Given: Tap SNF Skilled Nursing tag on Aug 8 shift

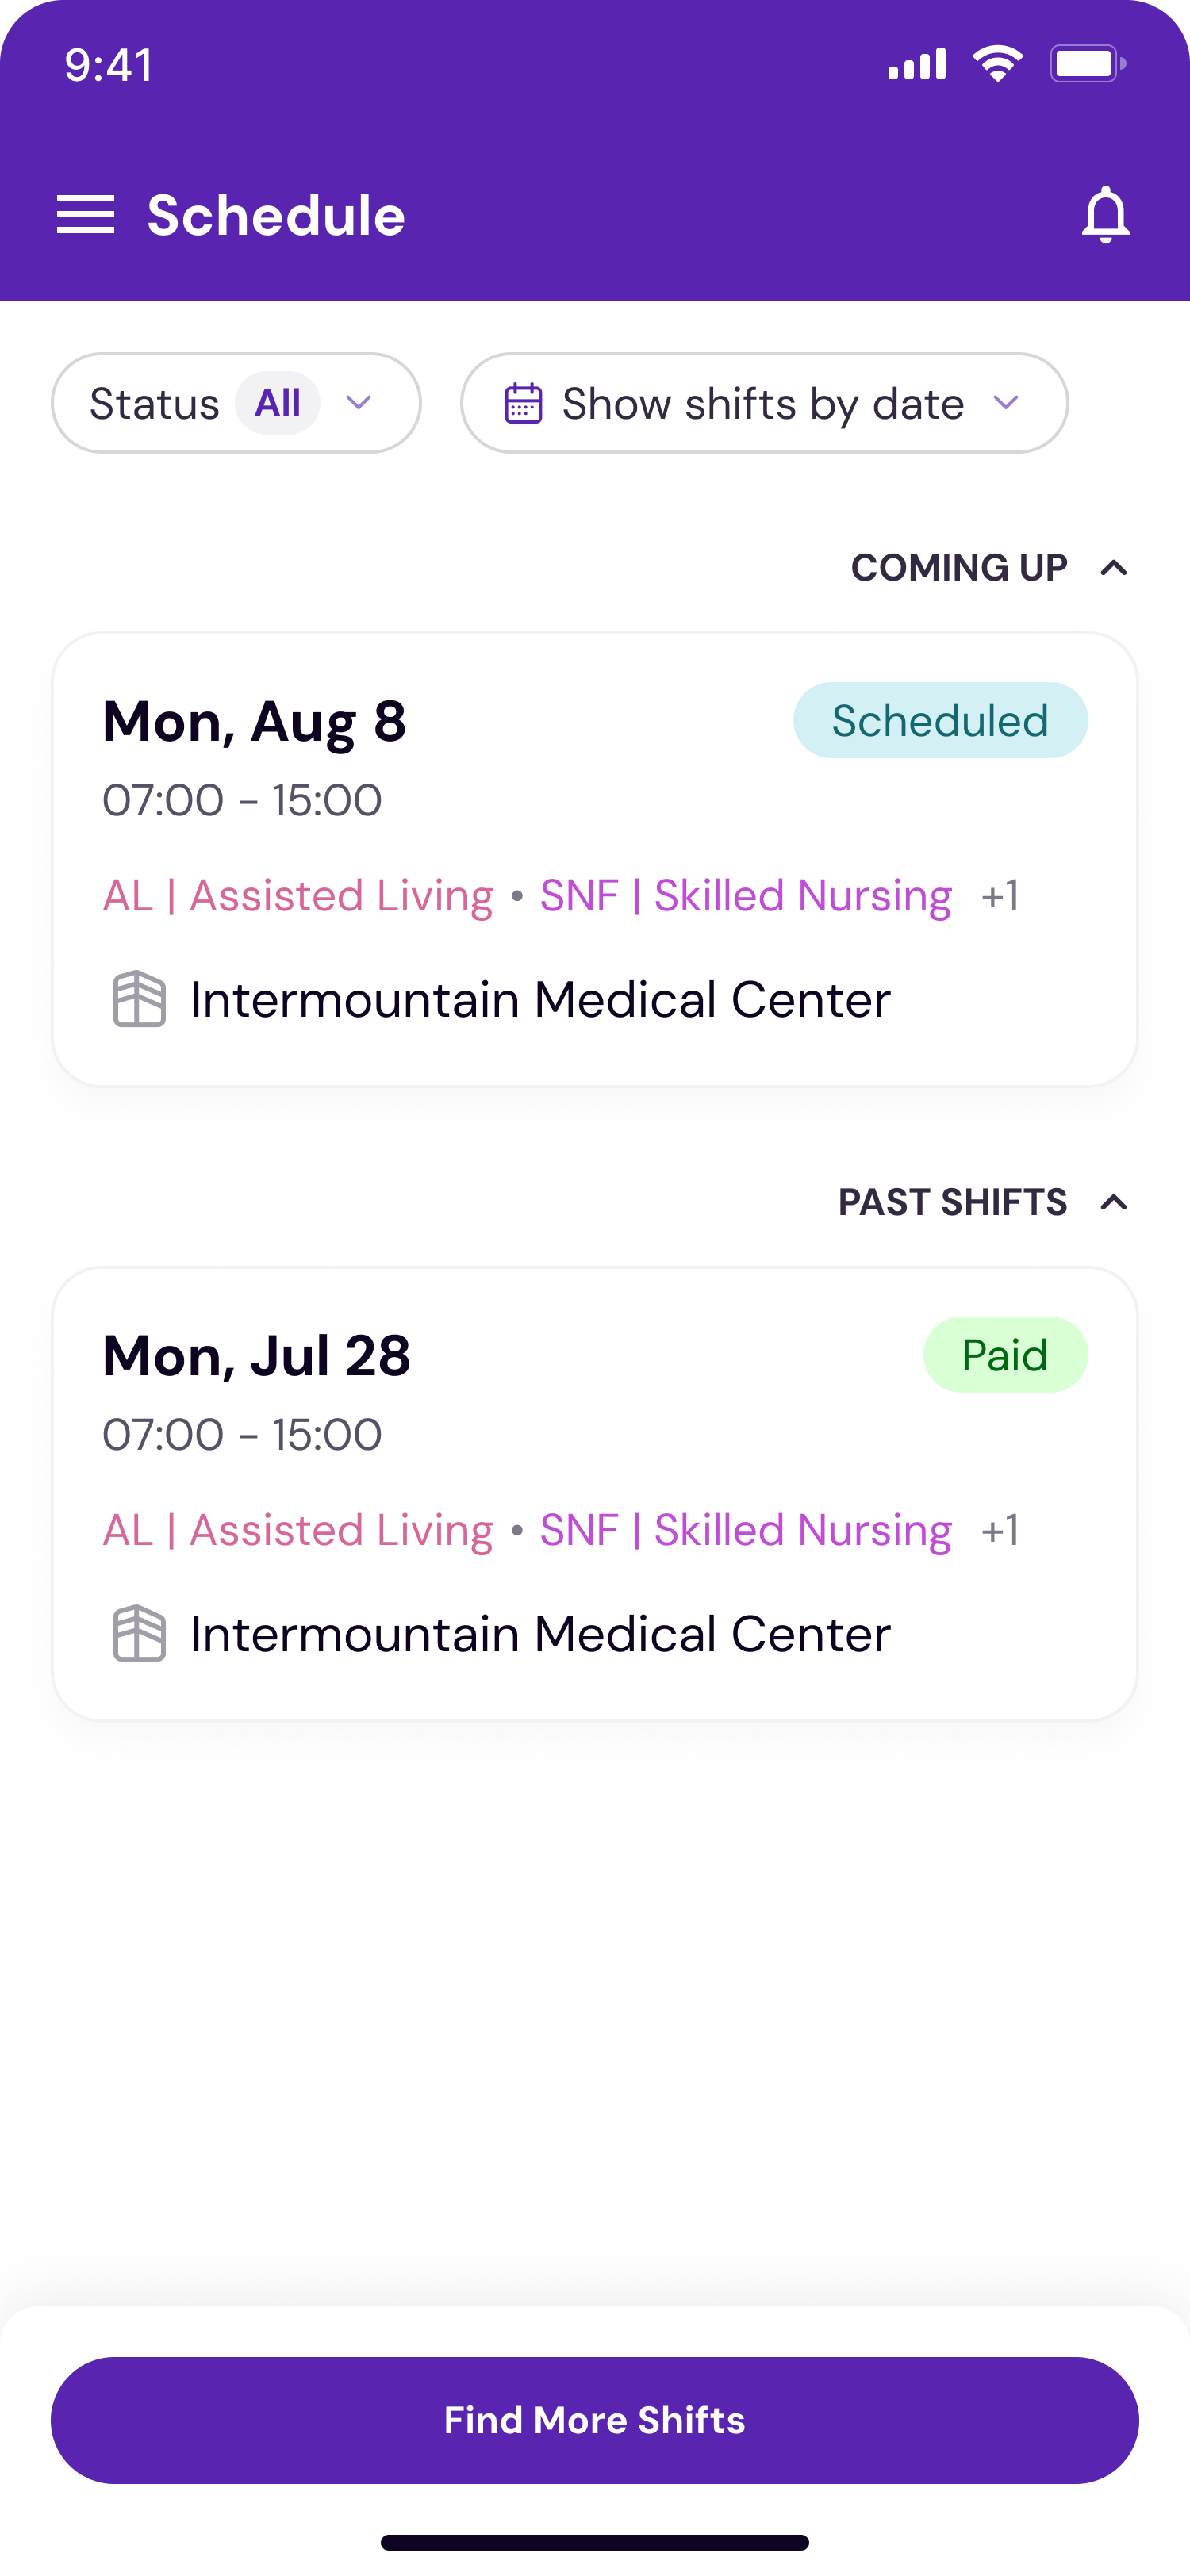Looking at the screenshot, I should click(746, 896).
